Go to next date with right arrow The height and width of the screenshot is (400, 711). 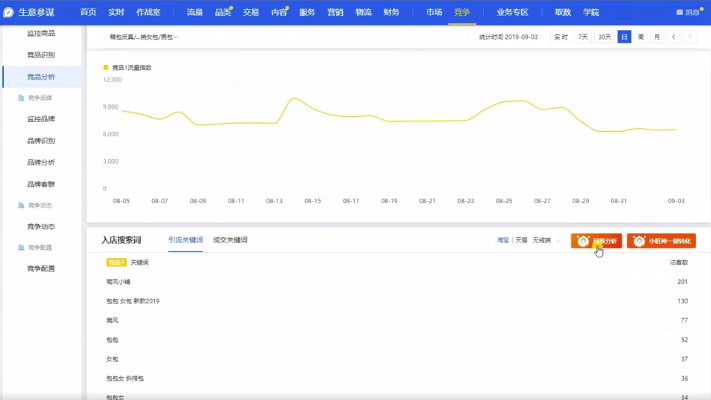[689, 37]
